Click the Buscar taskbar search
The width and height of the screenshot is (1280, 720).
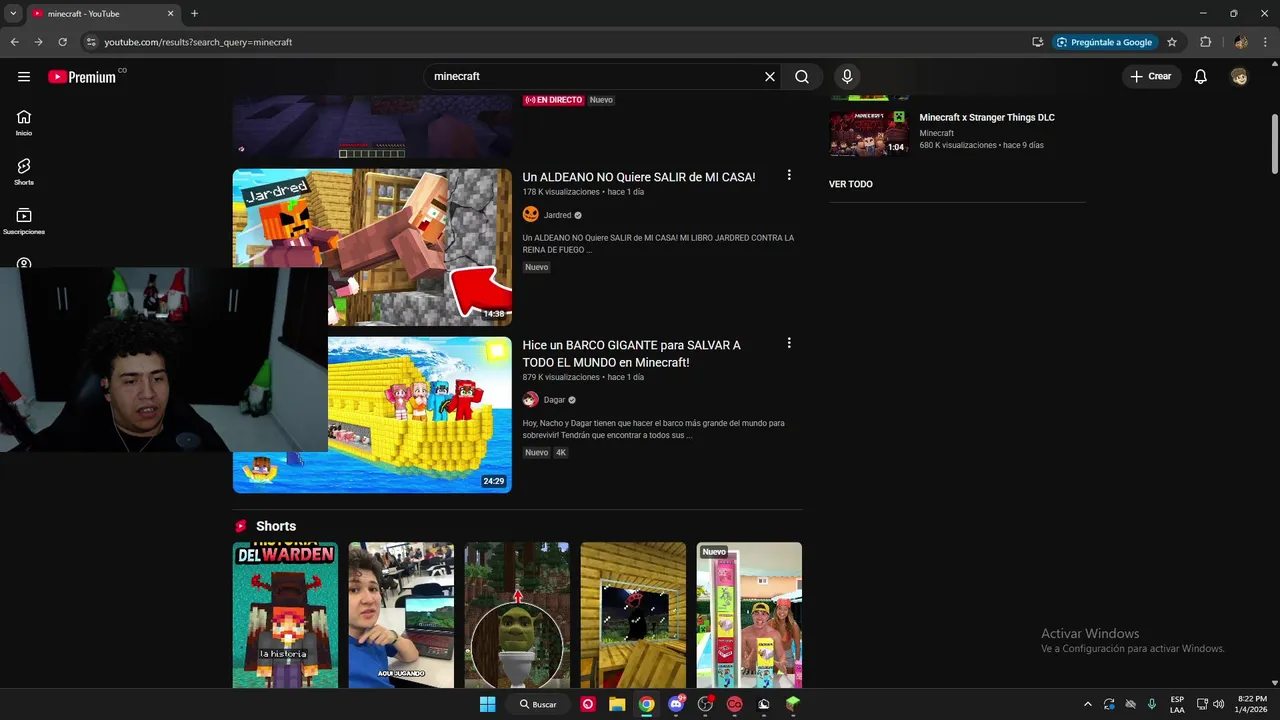[x=538, y=704]
